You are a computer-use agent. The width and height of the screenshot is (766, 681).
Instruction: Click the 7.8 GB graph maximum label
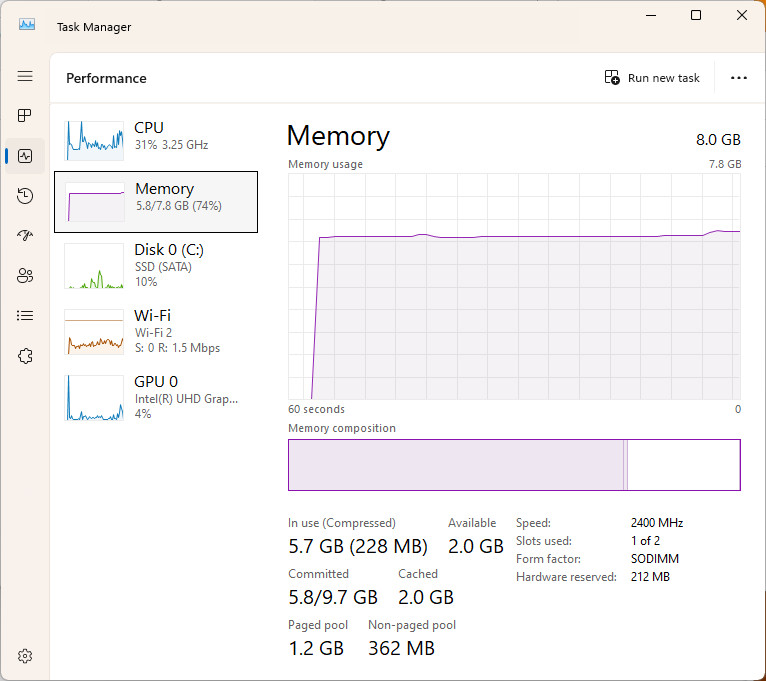click(x=725, y=164)
